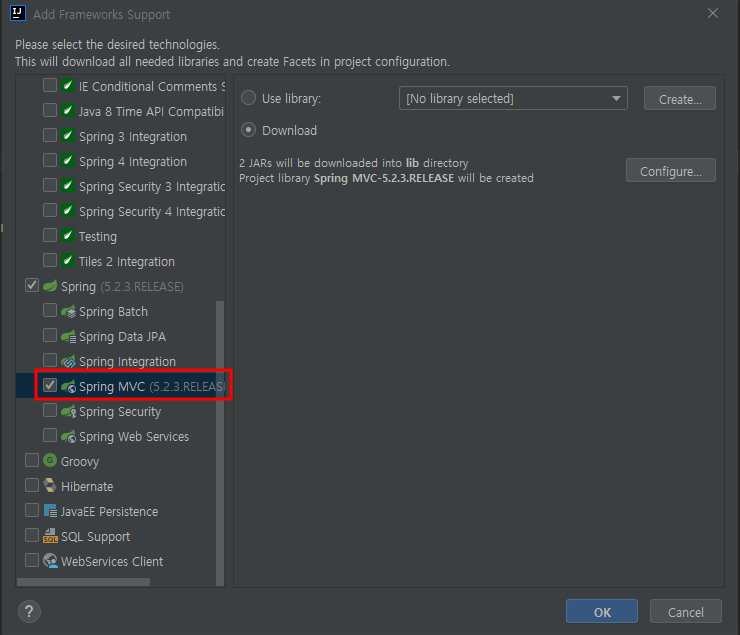Check the Spring Batch checkbox
740x635 pixels.
tap(50, 310)
